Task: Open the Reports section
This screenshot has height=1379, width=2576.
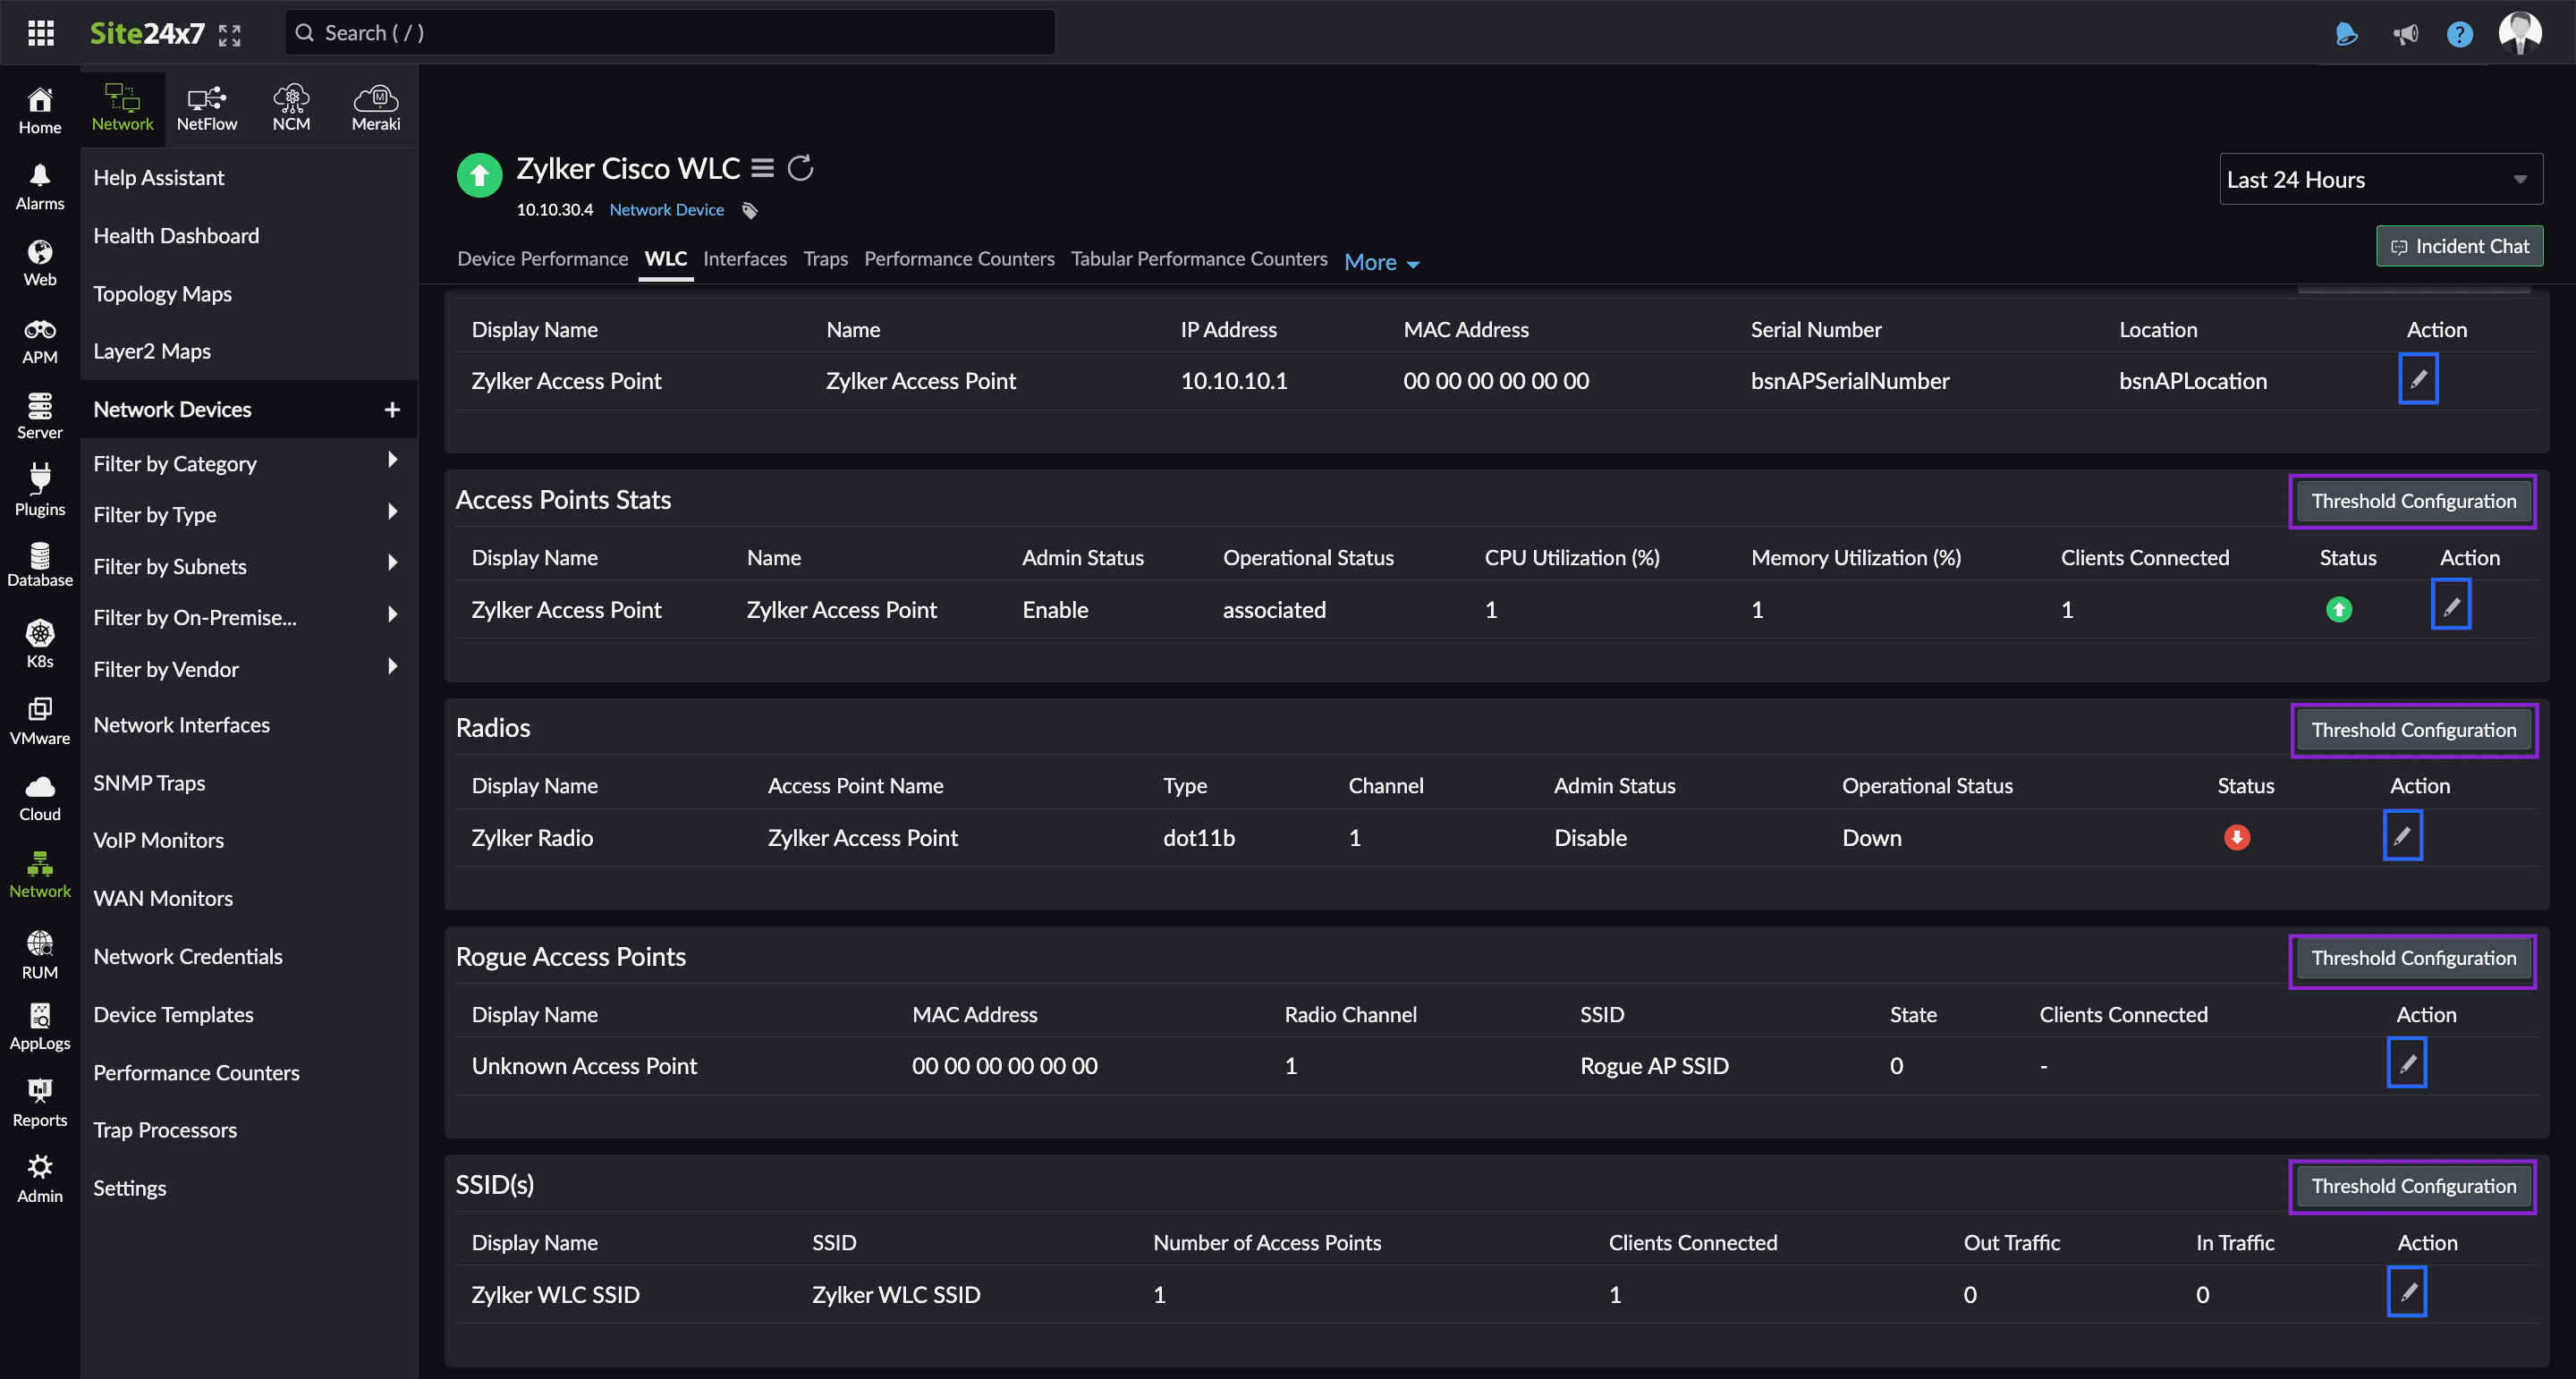Action: click(40, 1103)
